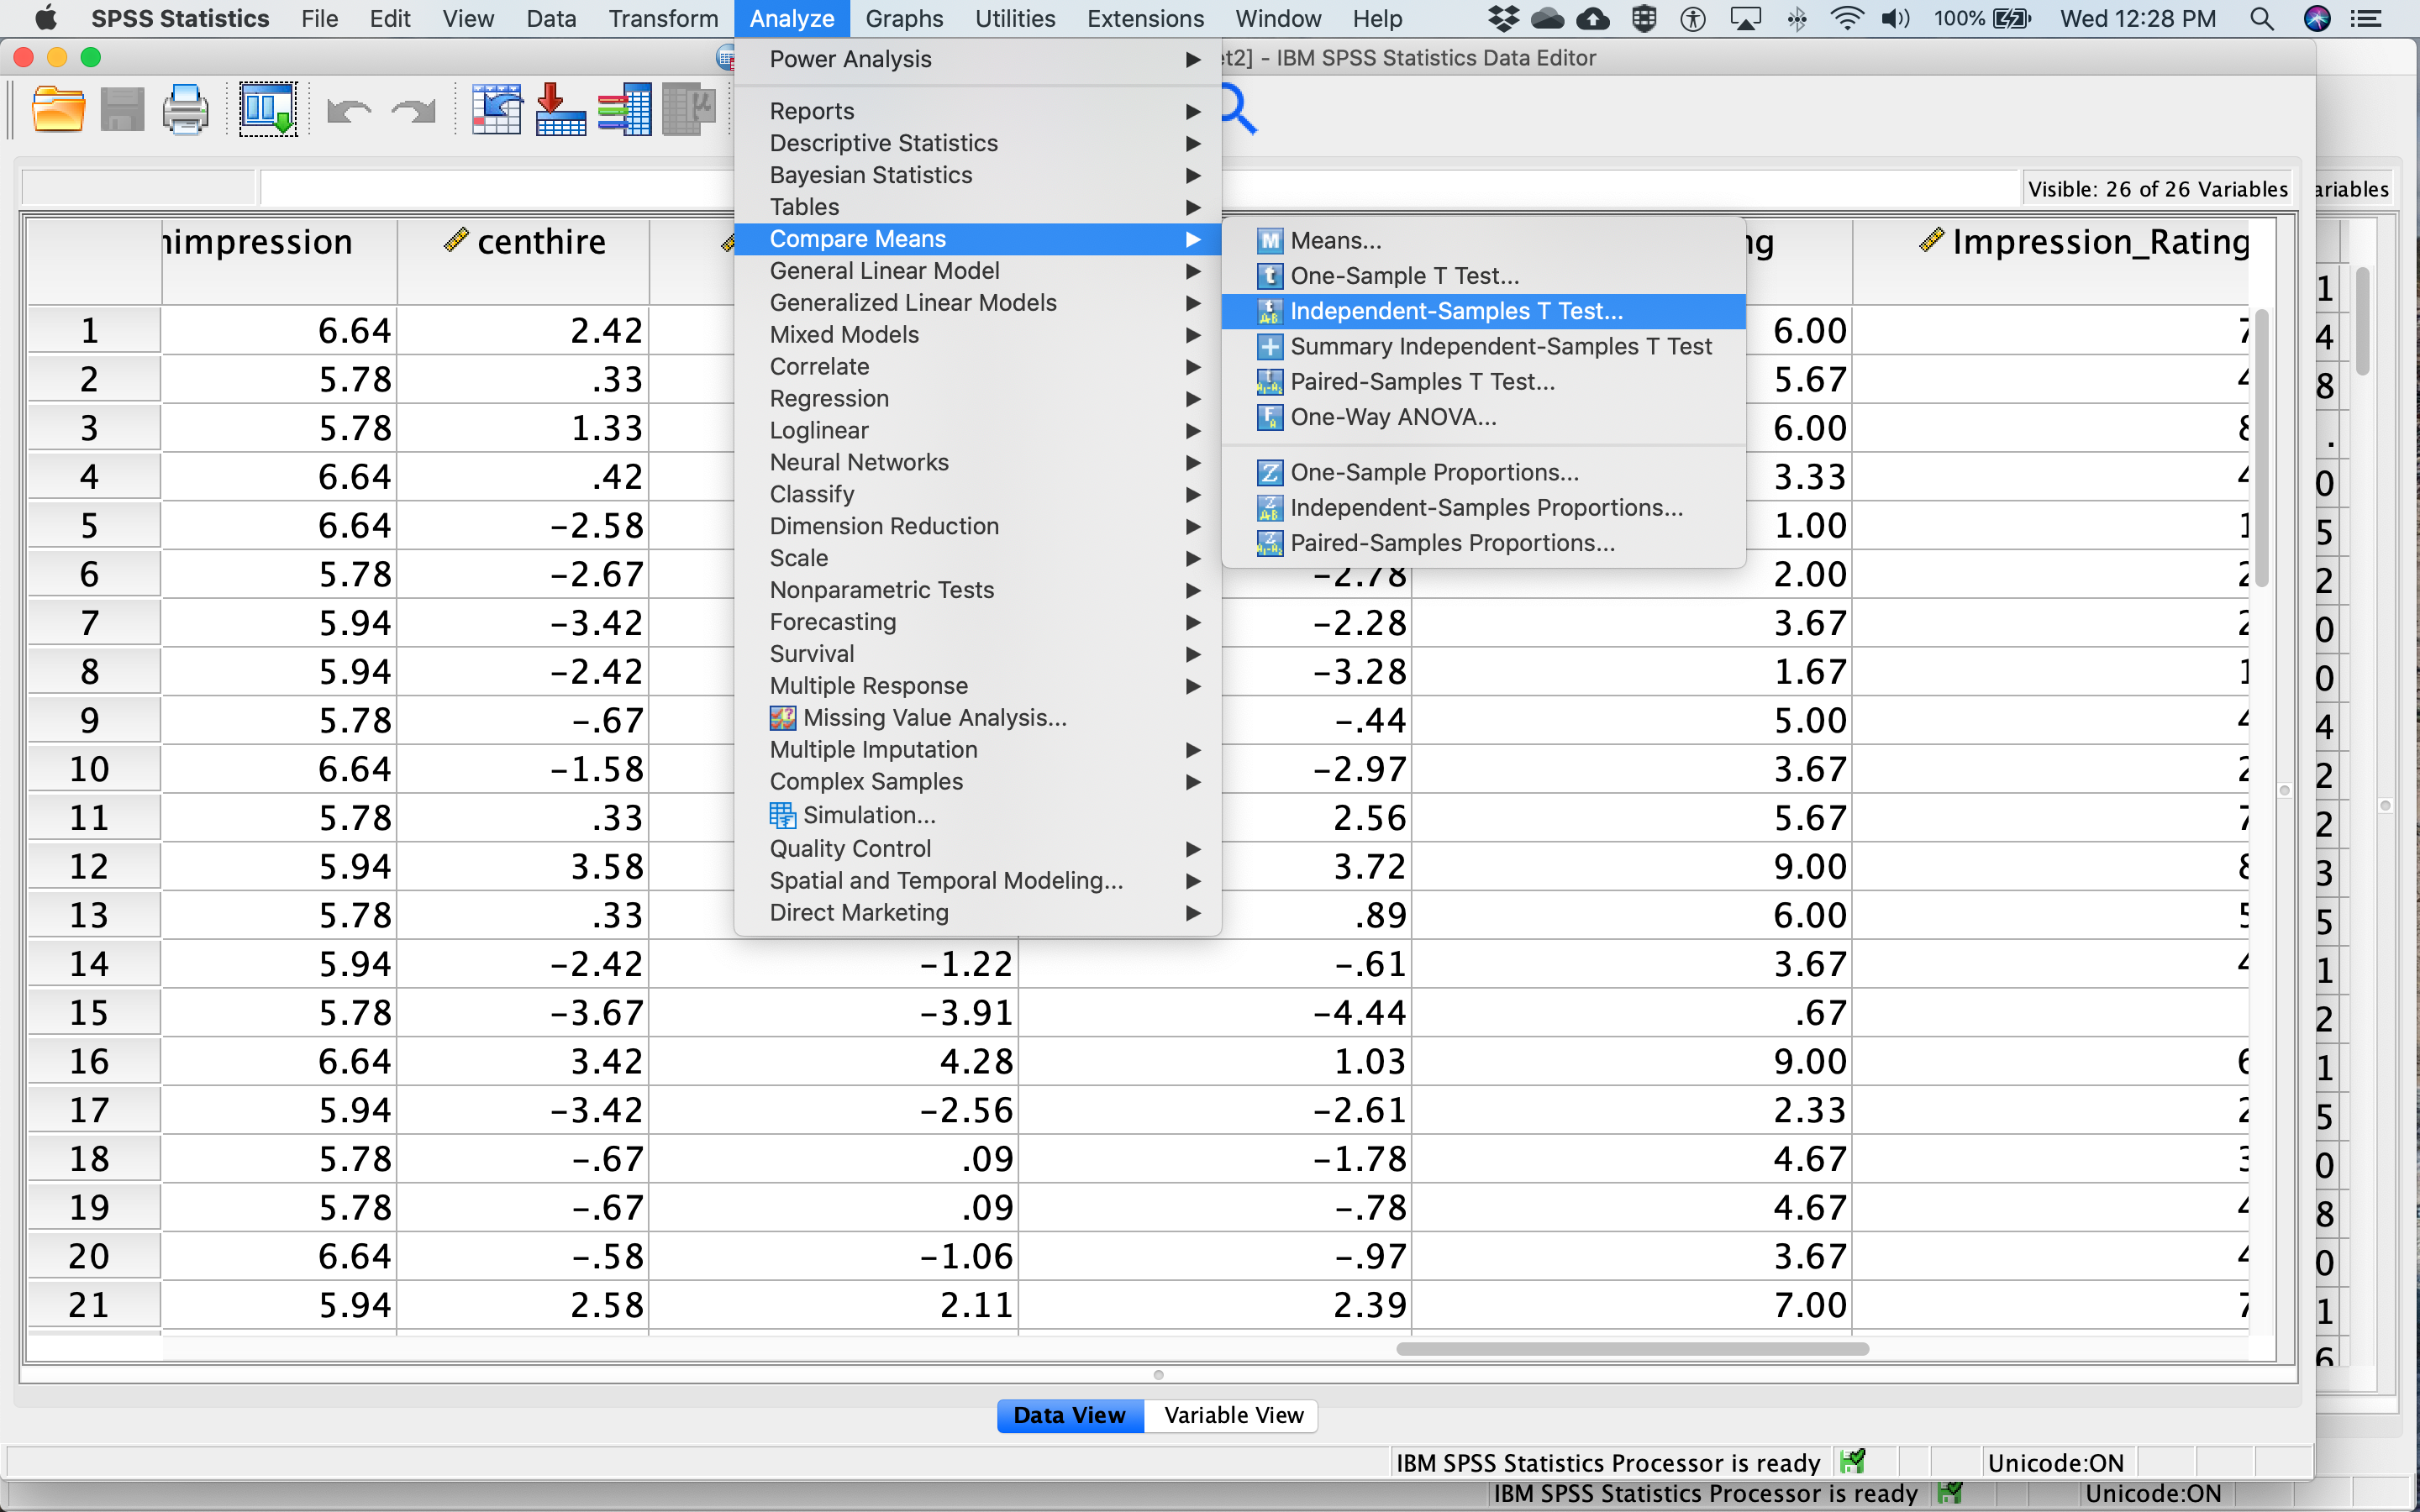Select the centhire column header

point(523,260)
